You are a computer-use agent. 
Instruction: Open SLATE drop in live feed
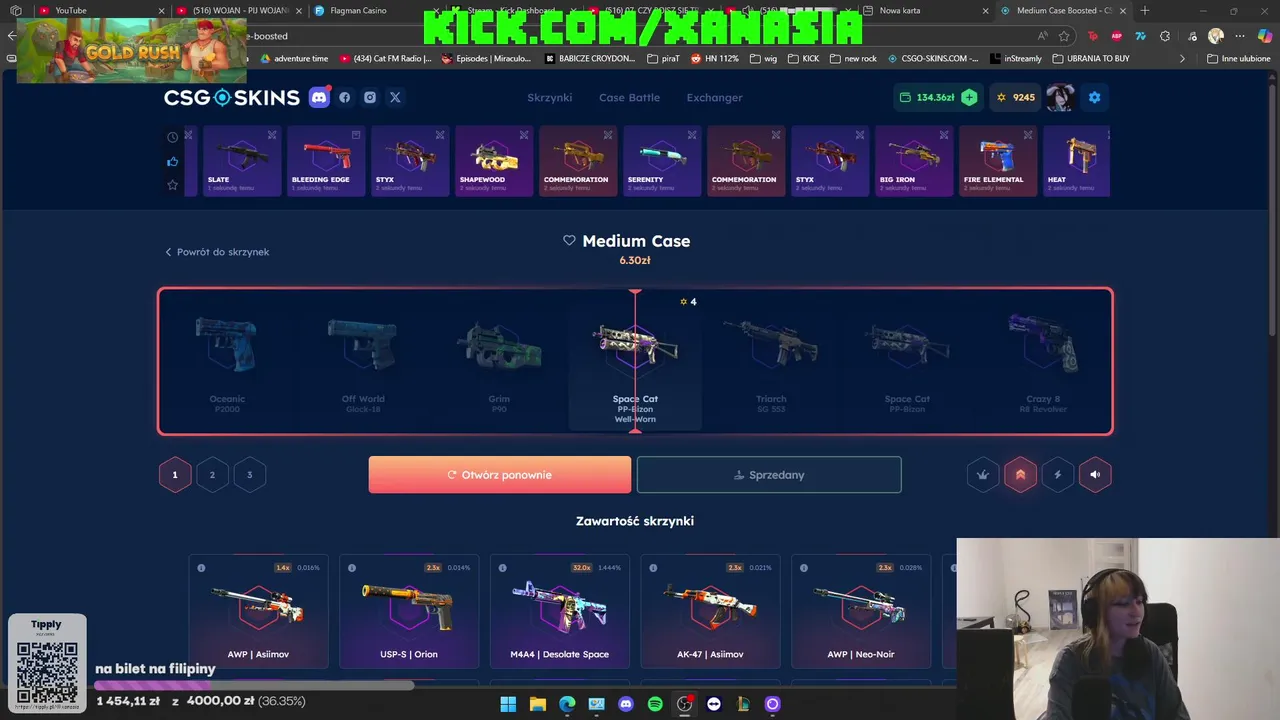click(x=242, y=161)
